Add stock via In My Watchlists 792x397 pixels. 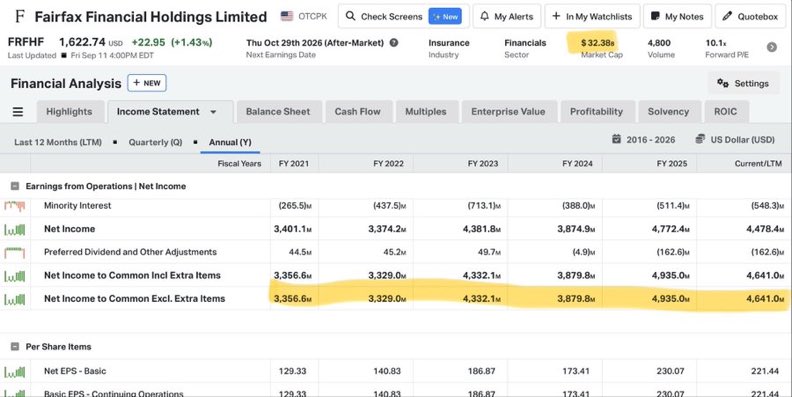pyautogui.click(x=592, y=17)
